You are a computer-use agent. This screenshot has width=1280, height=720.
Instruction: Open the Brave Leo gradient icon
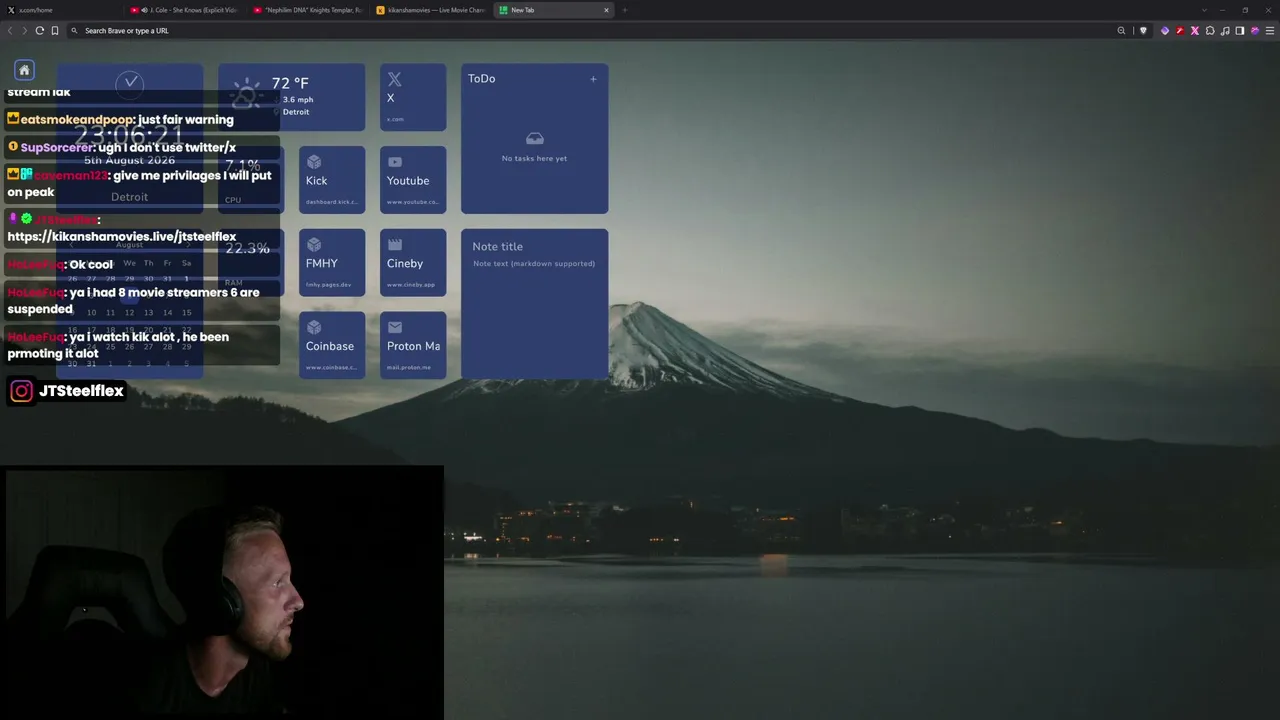pos(1255,31)
